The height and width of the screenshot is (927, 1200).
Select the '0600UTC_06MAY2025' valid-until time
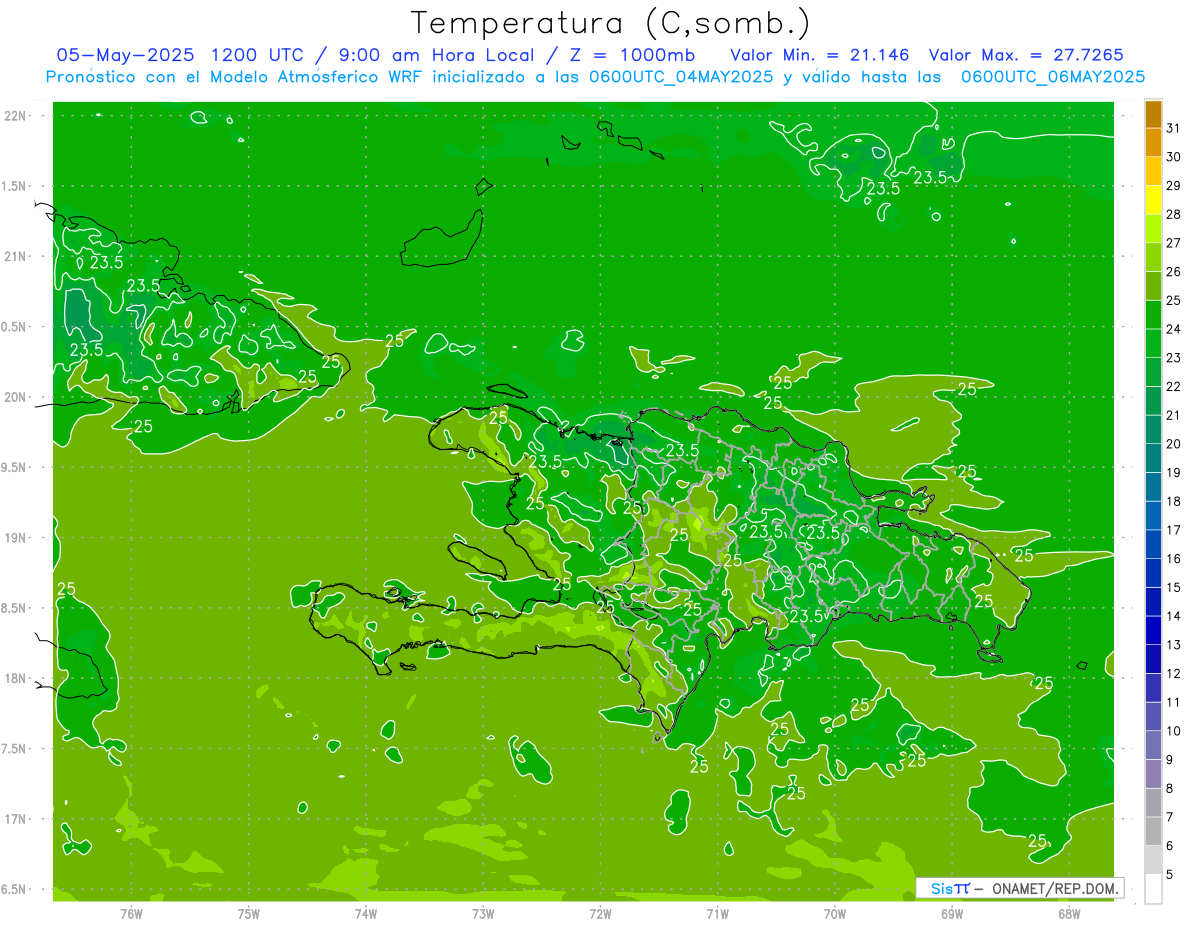click(x=1053, y=76)
